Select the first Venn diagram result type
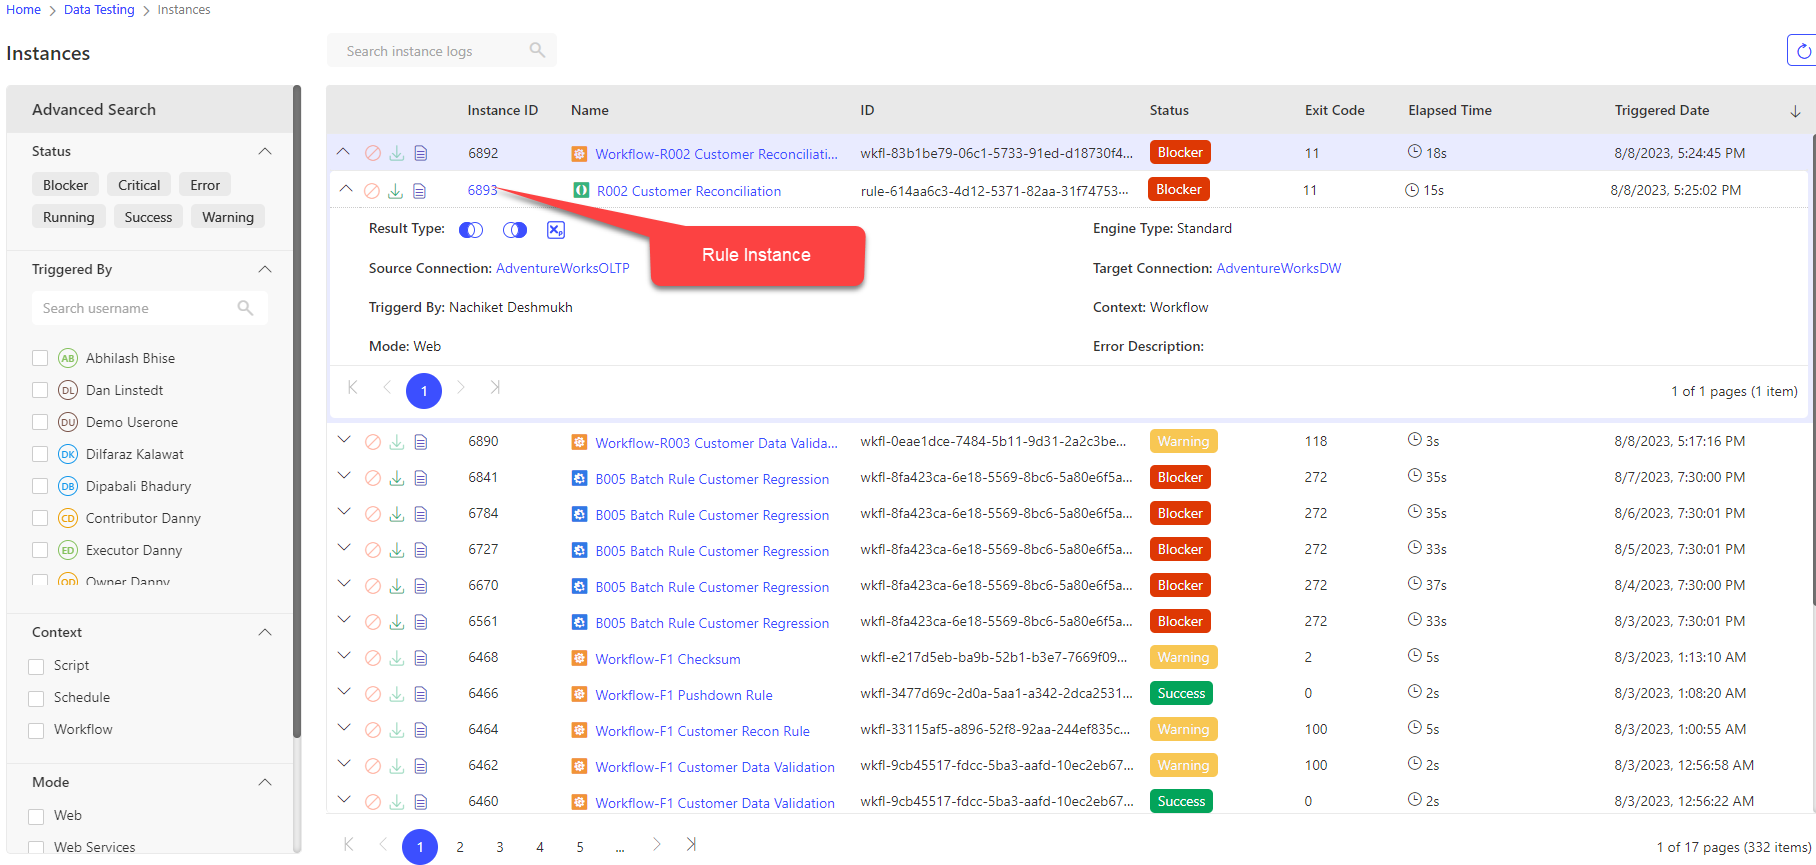This screenshot has height=865, width=1816. coord(471,230)
